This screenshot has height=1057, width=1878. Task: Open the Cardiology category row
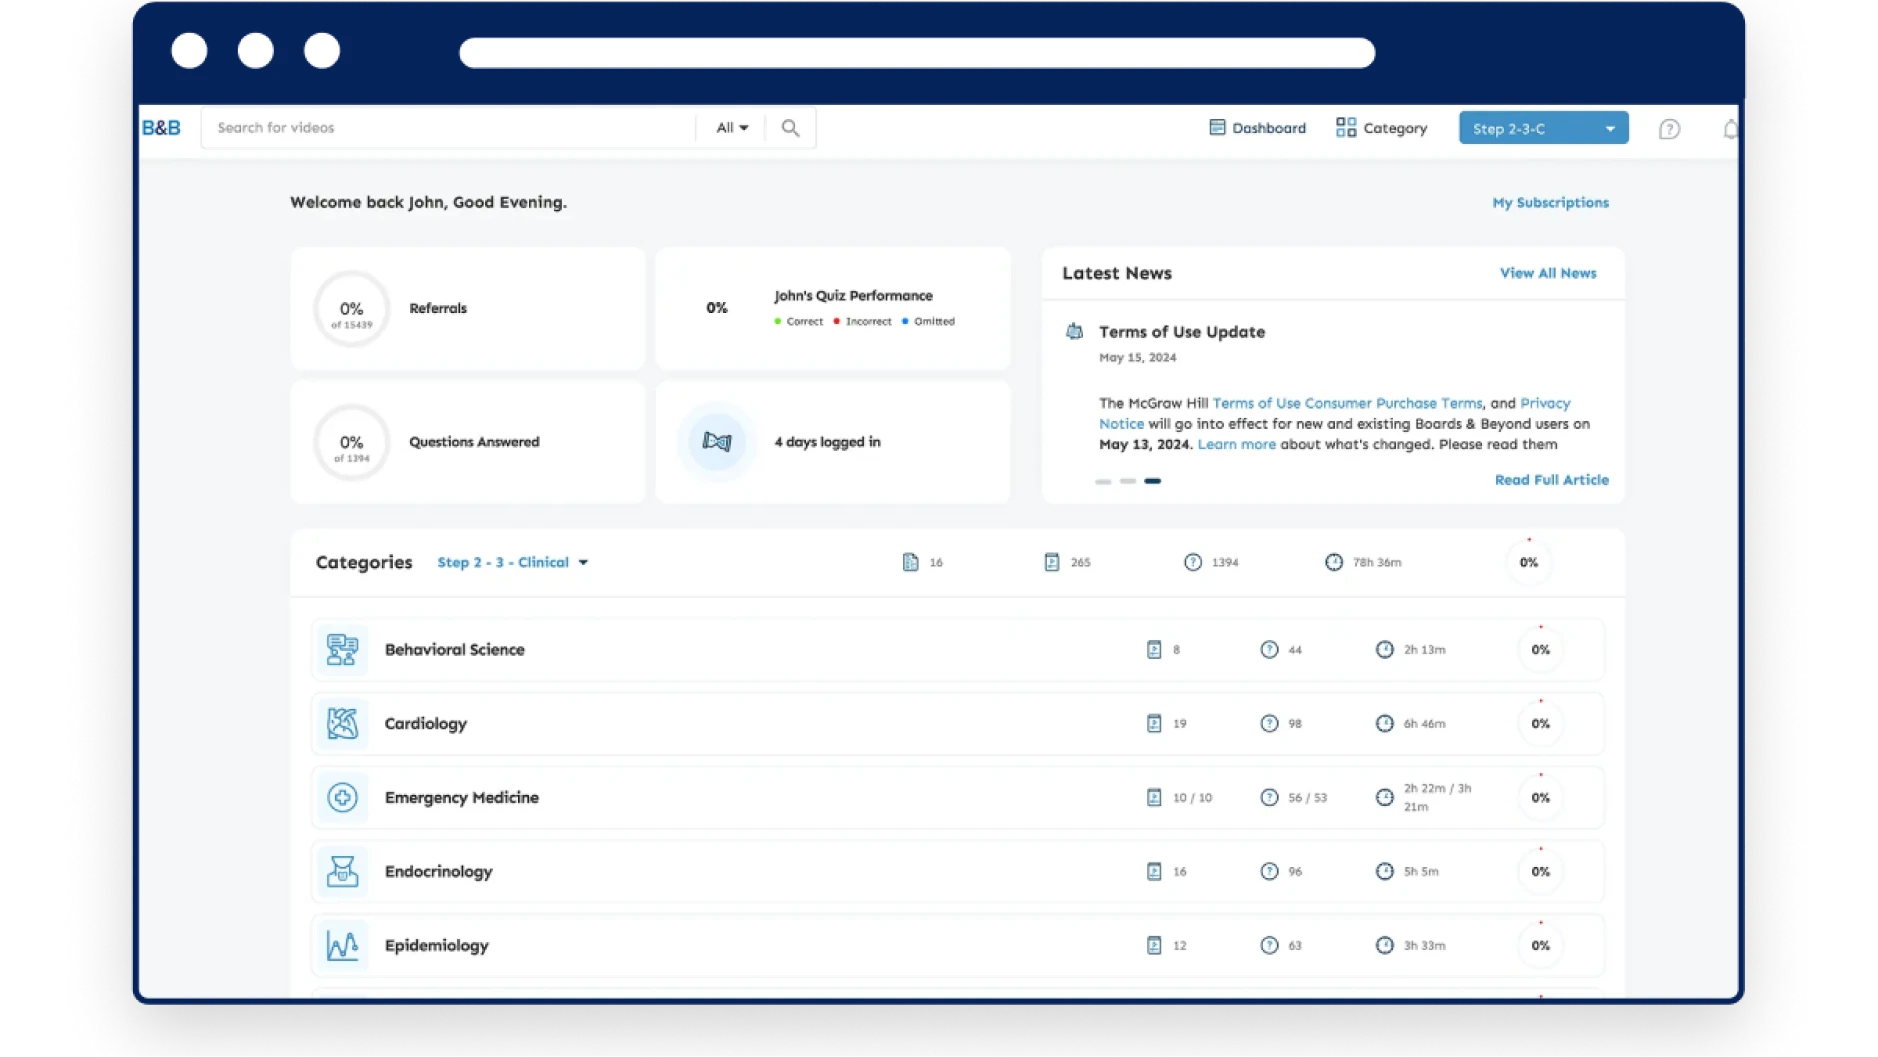(x=958, y=724)
